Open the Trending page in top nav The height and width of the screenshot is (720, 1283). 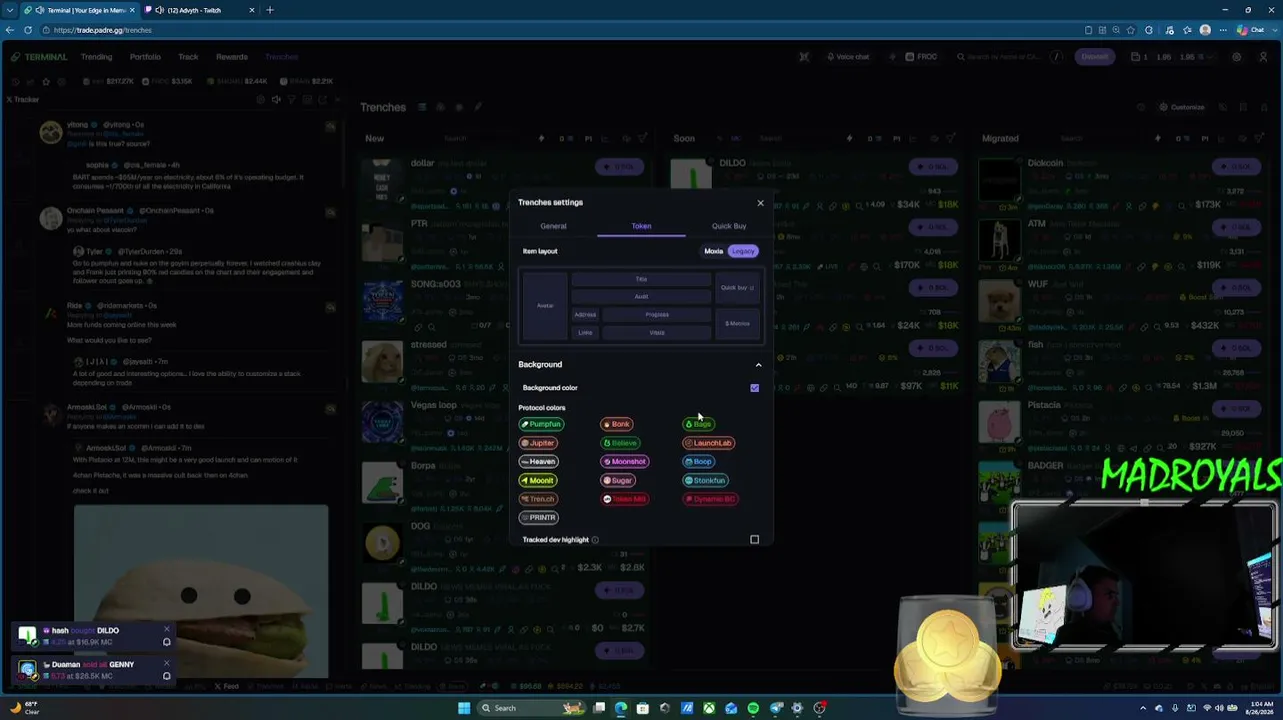point(96,57)
